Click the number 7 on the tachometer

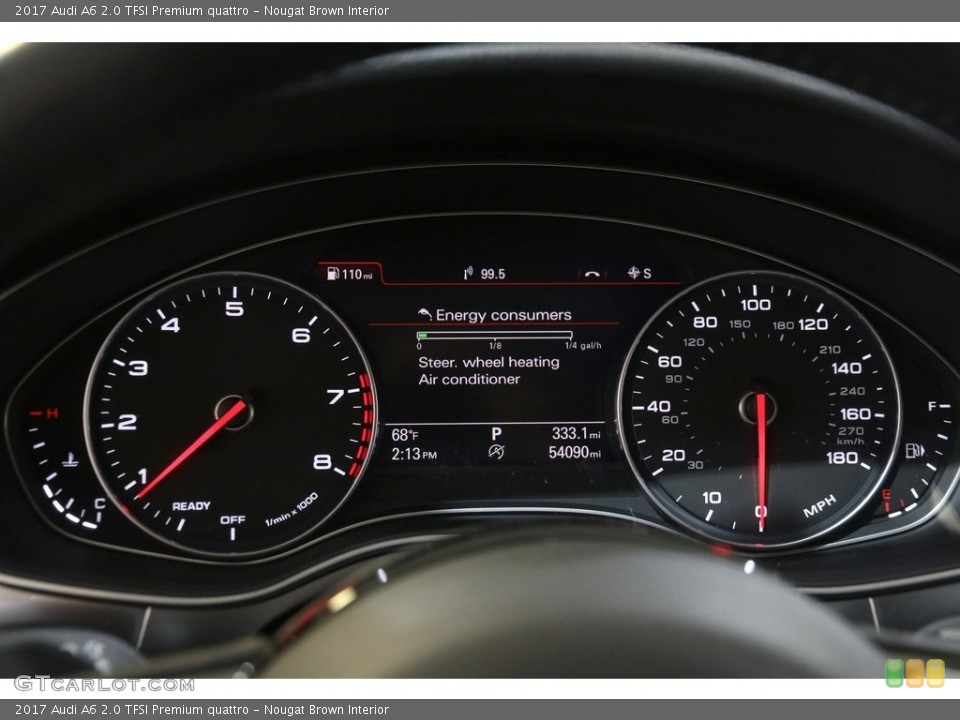pyautogui.click(x=335, y=397)
